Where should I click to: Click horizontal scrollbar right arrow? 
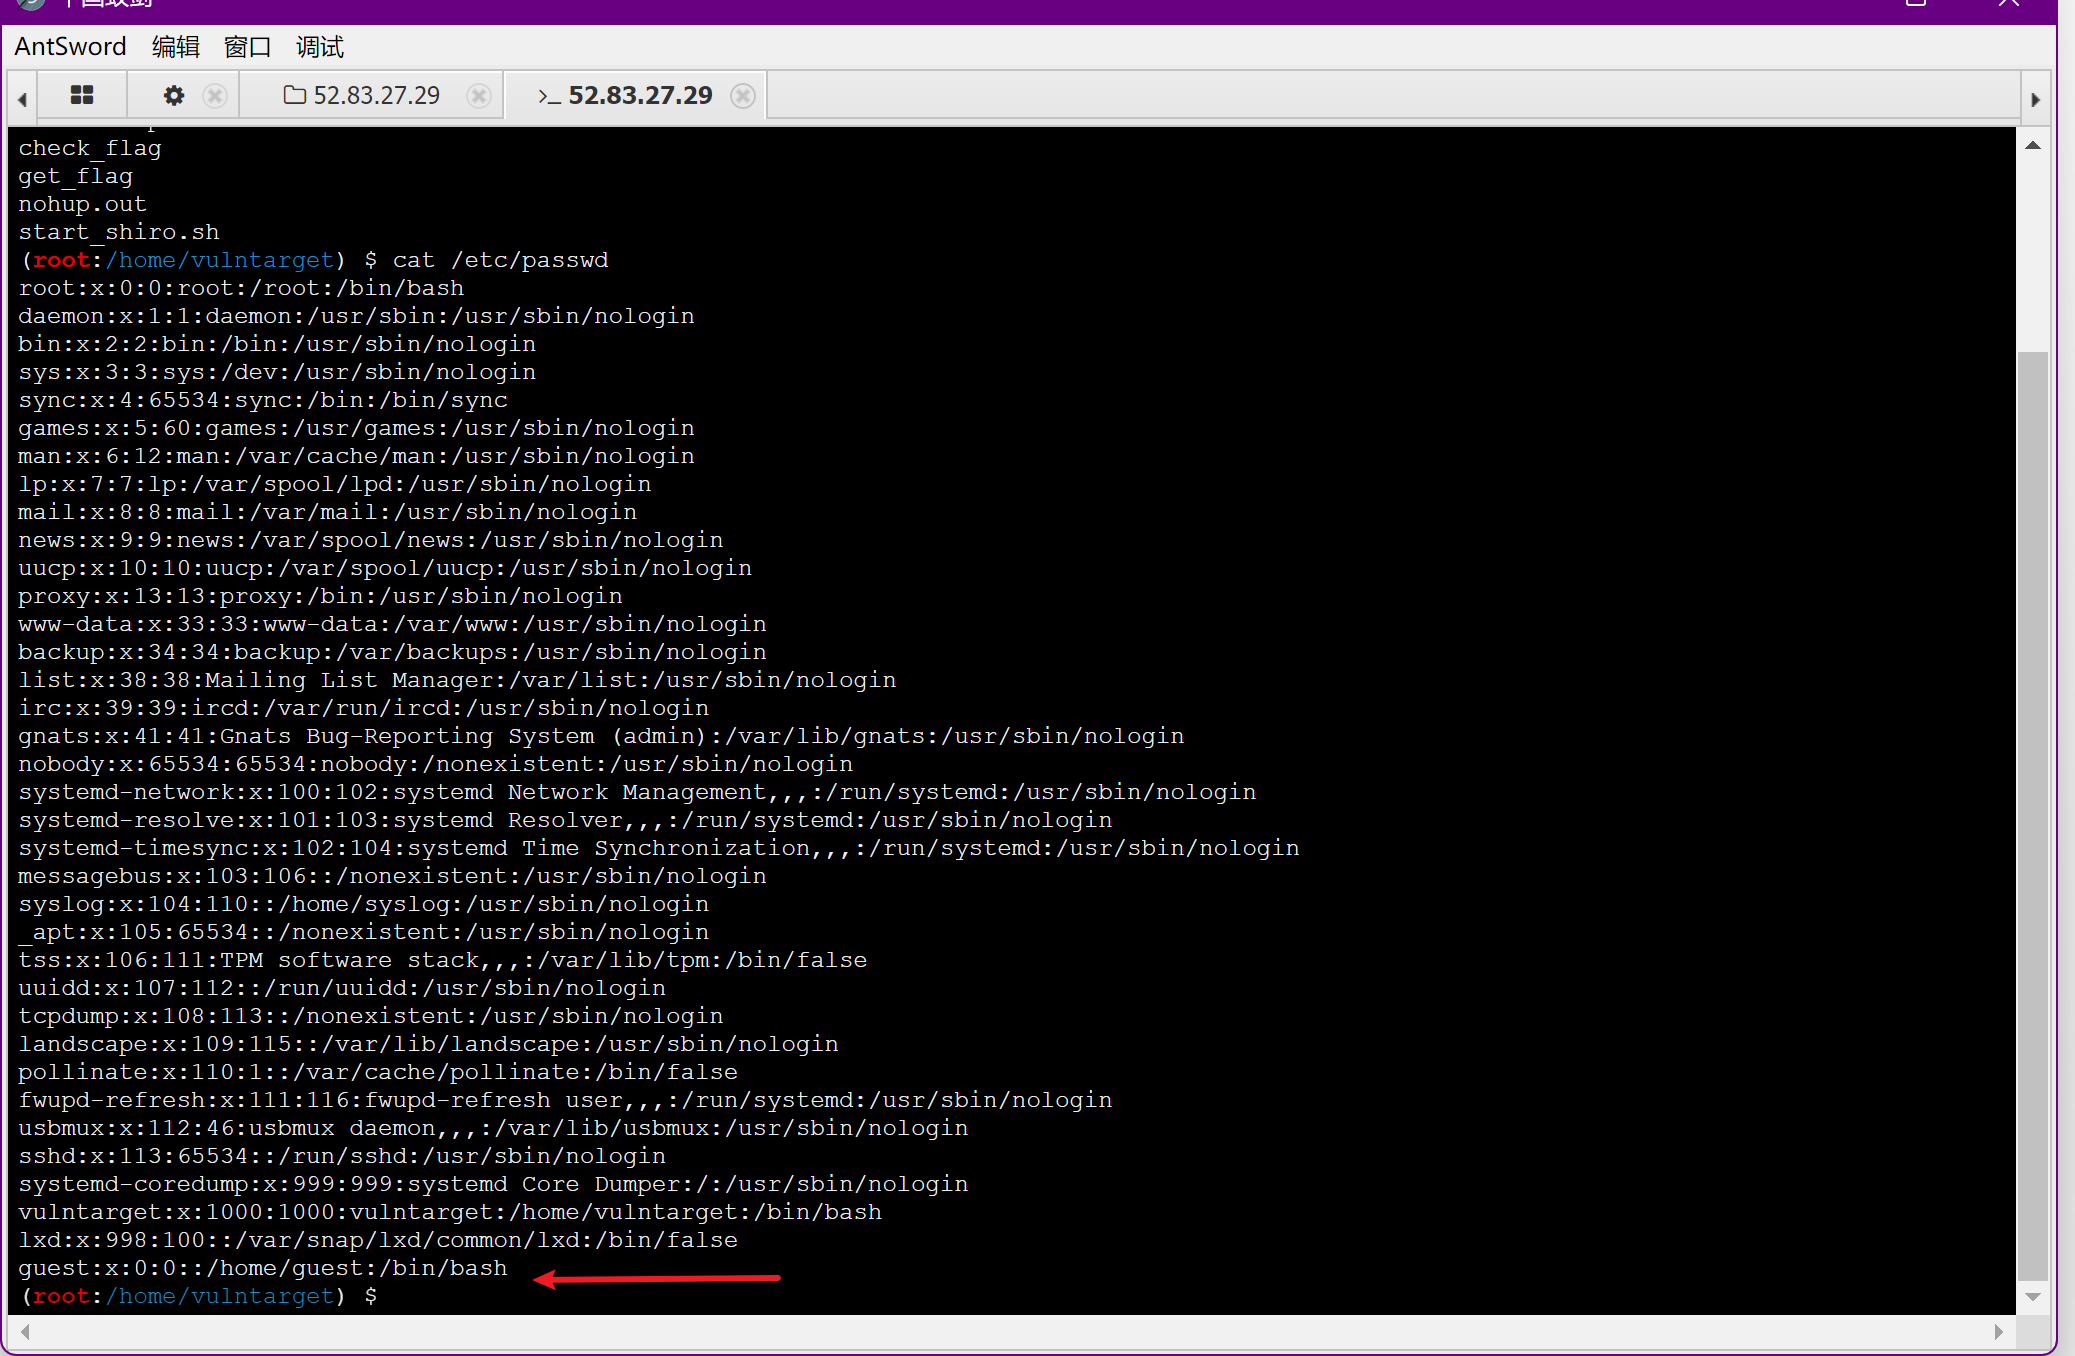pos(1998,1332)
